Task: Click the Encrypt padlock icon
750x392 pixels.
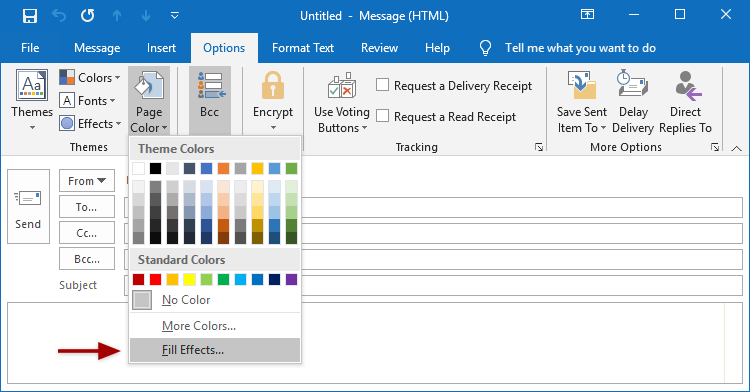Action: tap(273, 86)
